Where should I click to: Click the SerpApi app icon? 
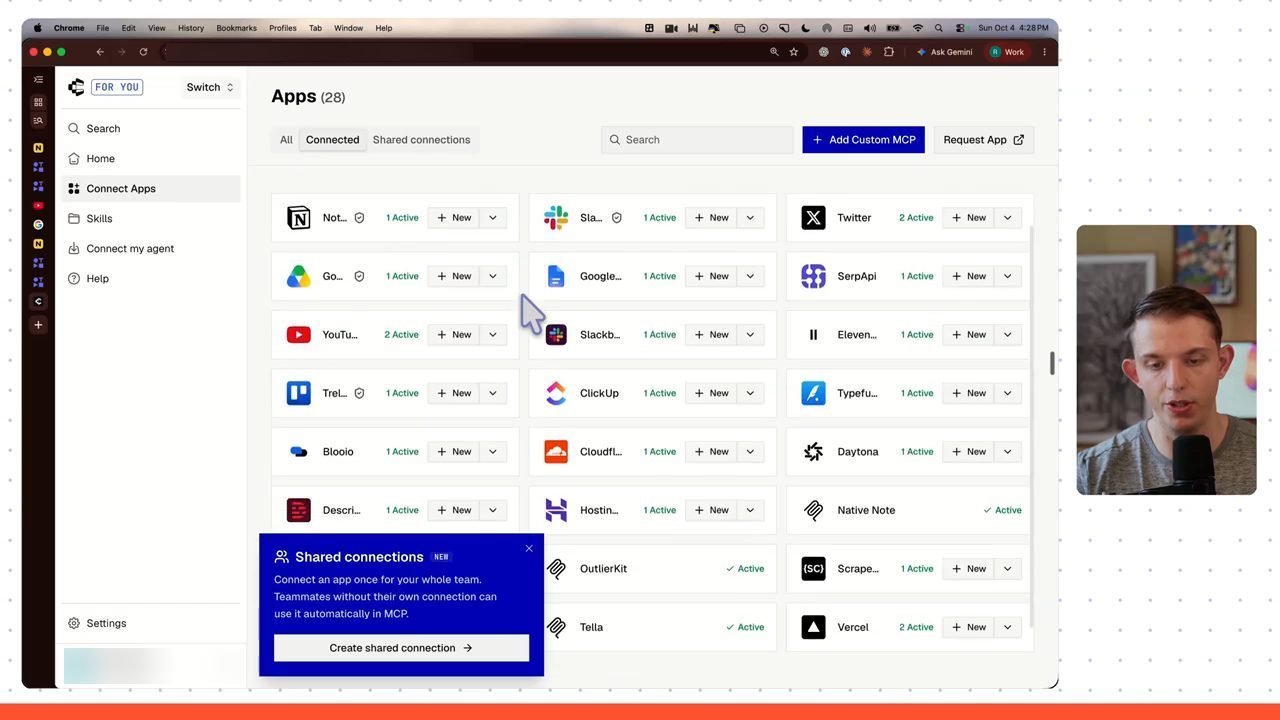[813, 276]
